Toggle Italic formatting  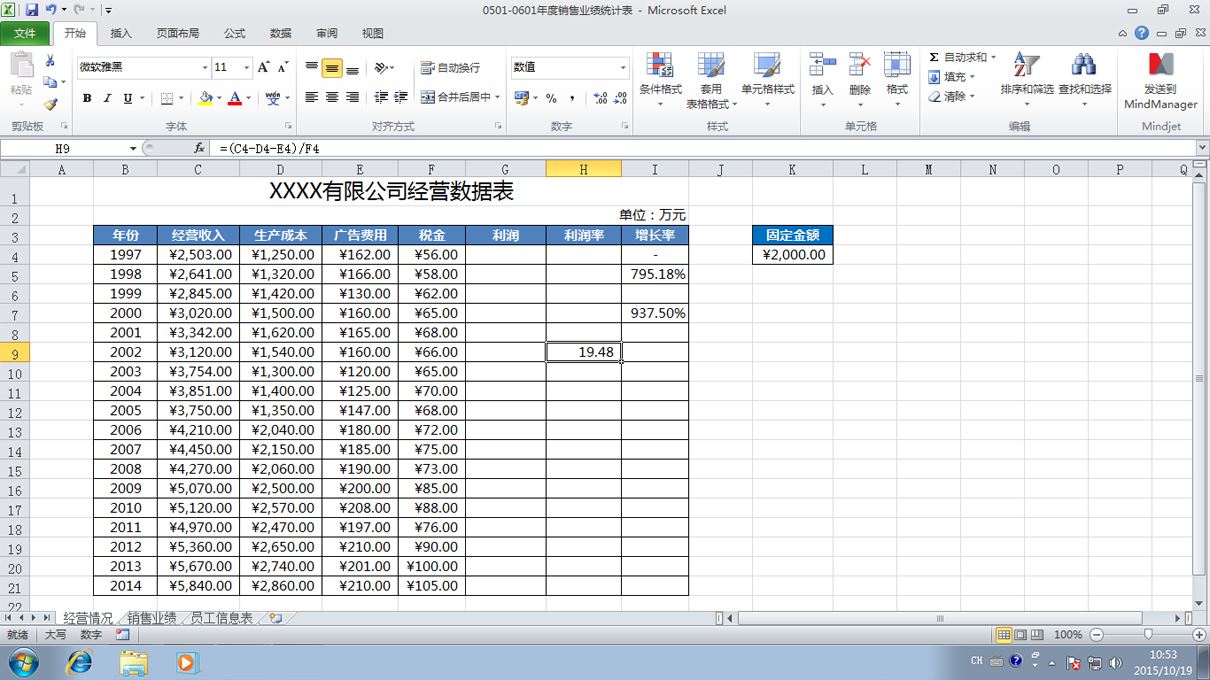tap(107, 98)
